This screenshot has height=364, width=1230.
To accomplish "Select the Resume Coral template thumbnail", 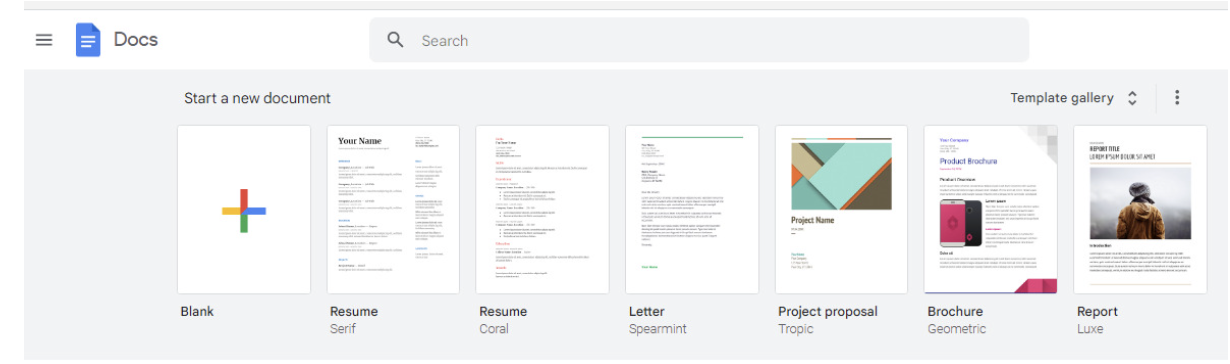I will tap(543, 210).
